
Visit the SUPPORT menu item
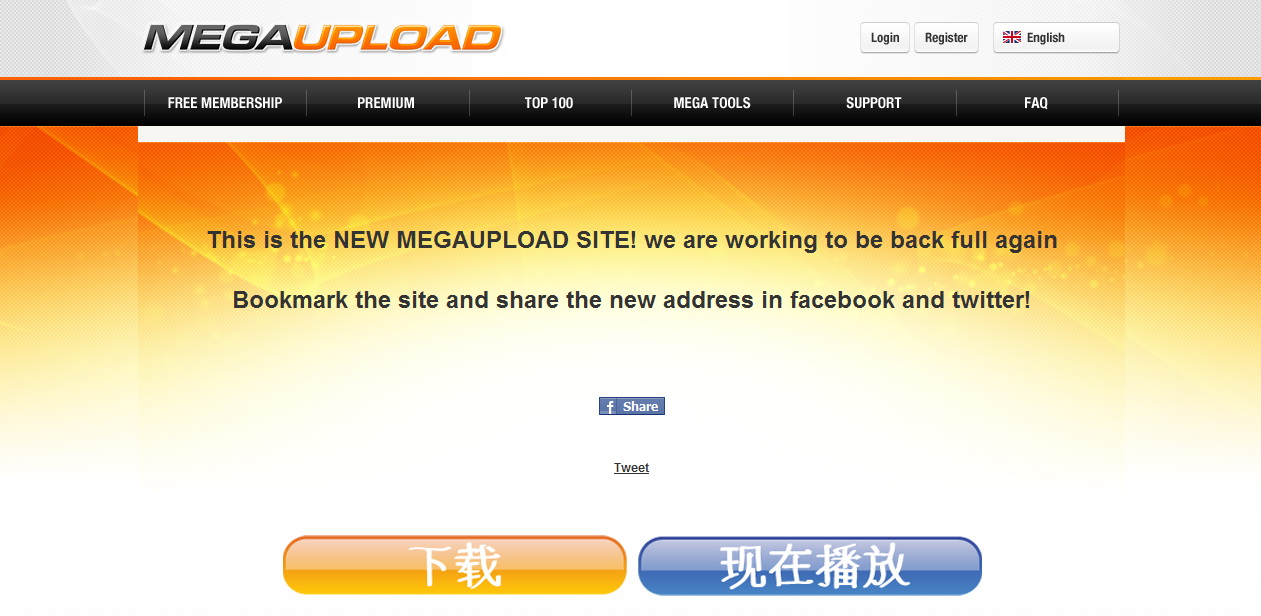click(x=874, y=103)
